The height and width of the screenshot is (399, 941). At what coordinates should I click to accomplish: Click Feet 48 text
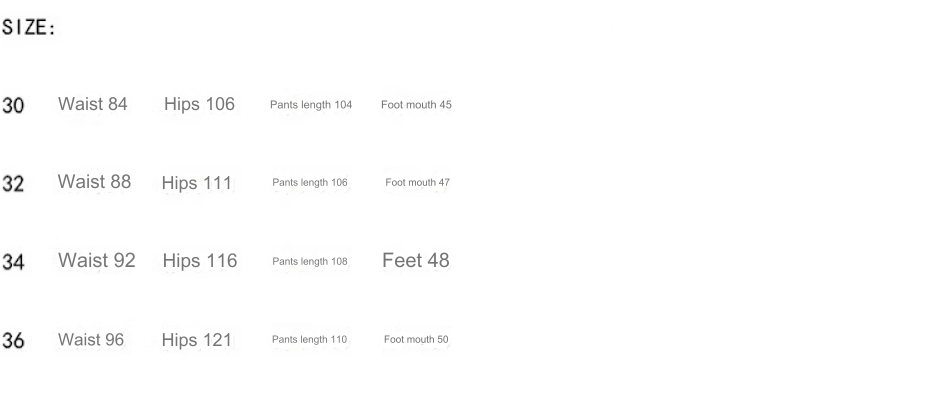pyautogui.click(x=416, y=260)
